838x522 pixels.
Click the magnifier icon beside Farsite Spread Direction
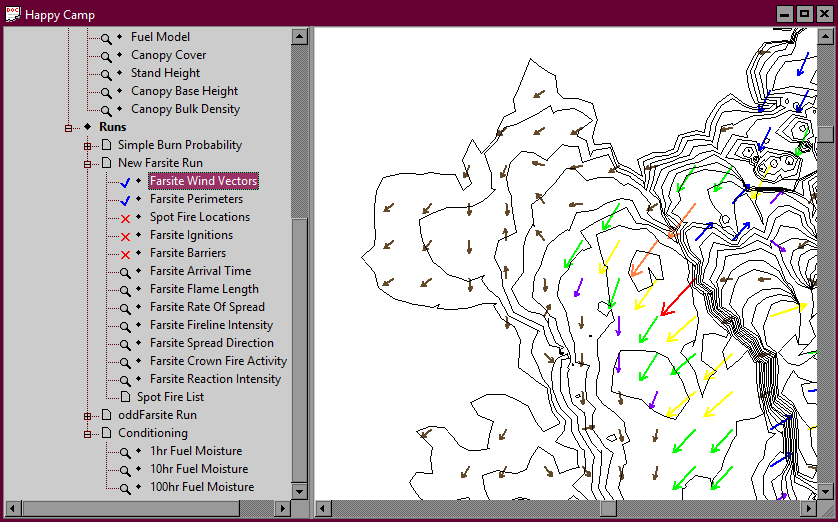[x=125, y=345]
